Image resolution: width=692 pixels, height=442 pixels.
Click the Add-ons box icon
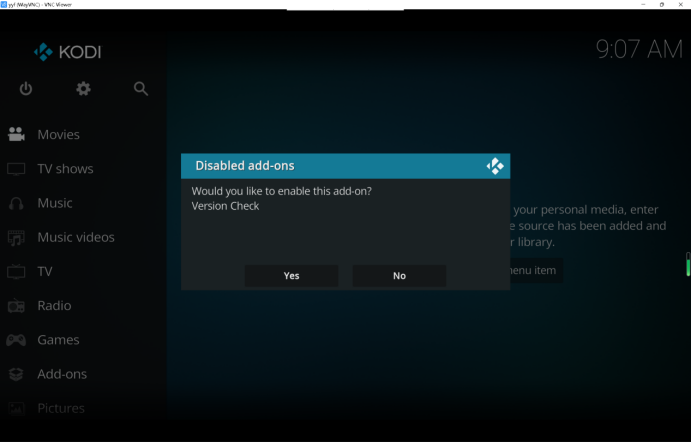click(x=16, y=374)
